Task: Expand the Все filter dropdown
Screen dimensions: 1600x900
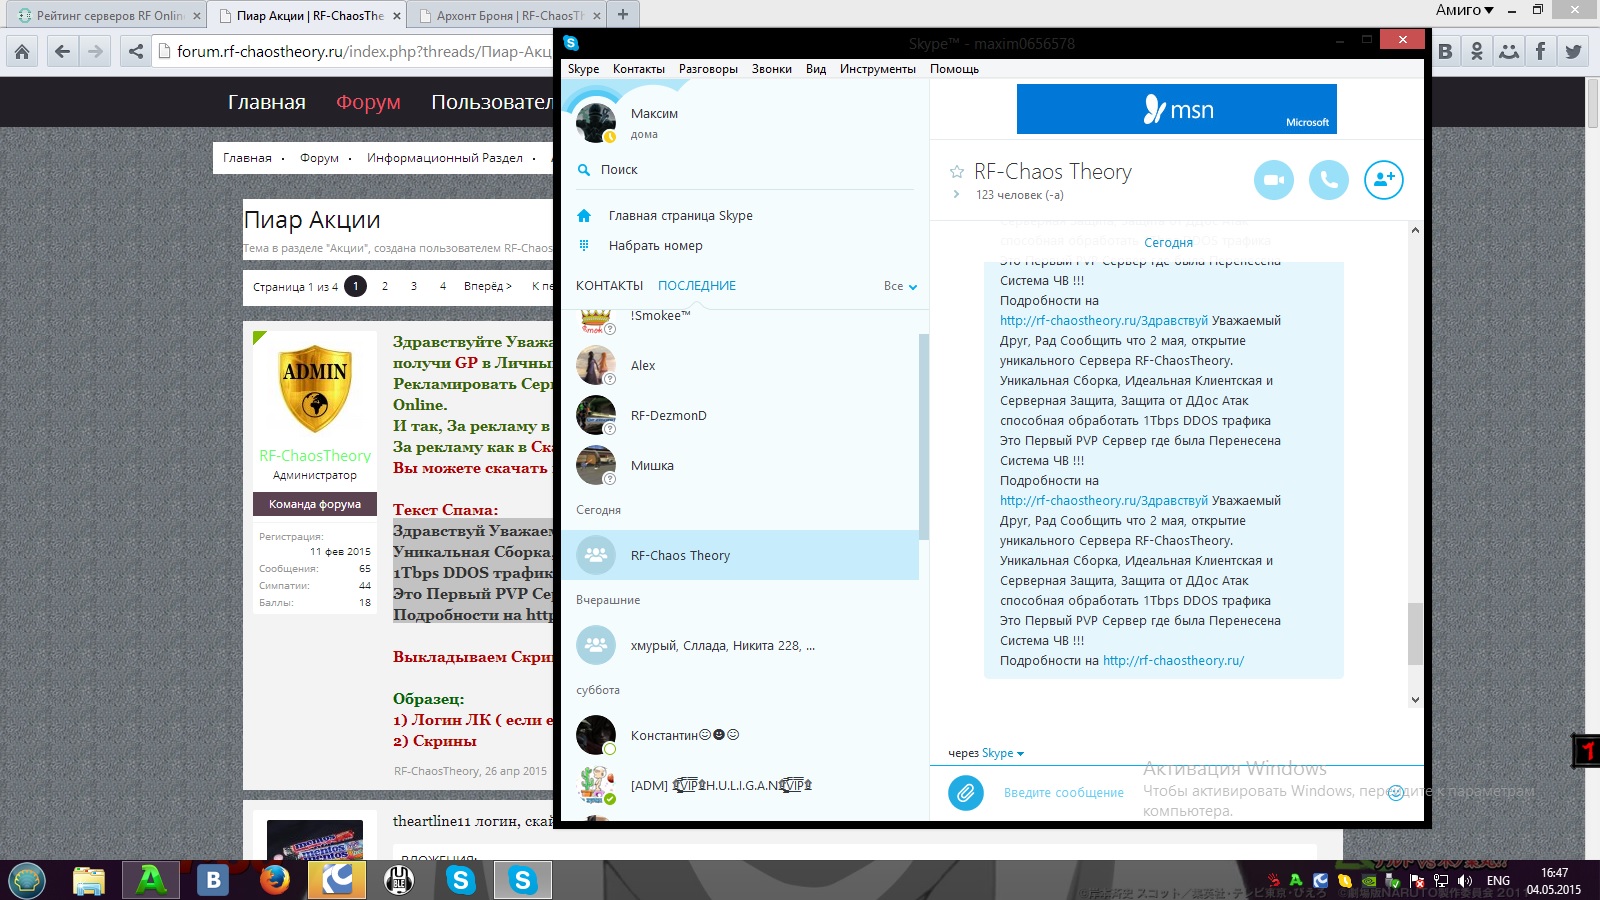Action: [x=900, y=286]
